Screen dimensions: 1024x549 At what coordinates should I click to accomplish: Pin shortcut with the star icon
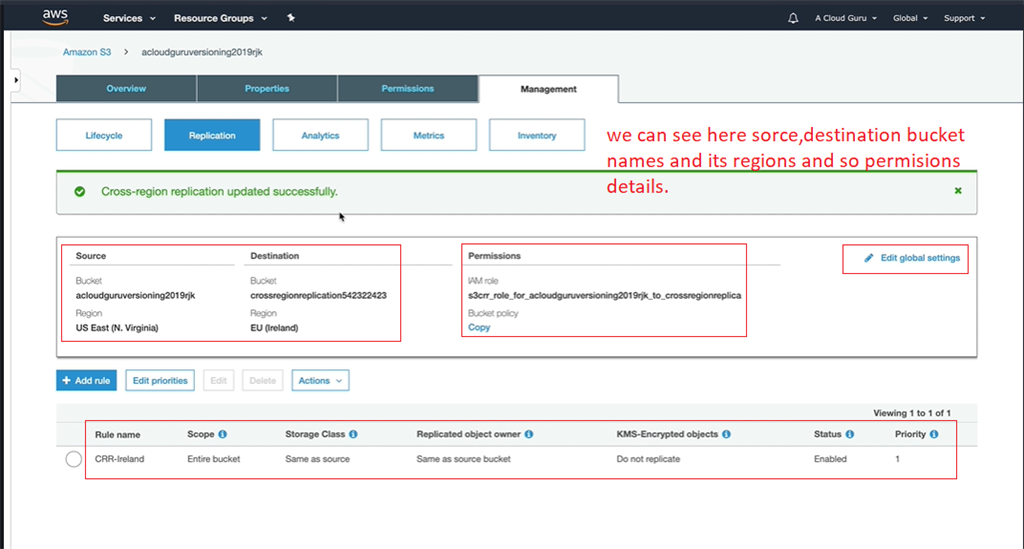point(291,18)
